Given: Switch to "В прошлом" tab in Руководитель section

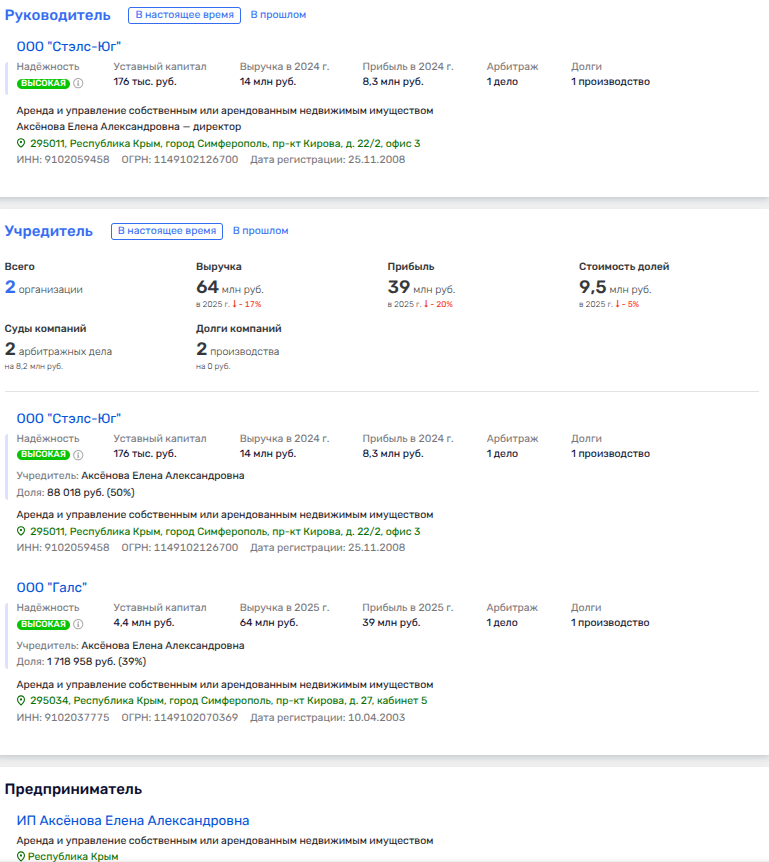Looking at the screenshot, I should [x=278, y=15].
